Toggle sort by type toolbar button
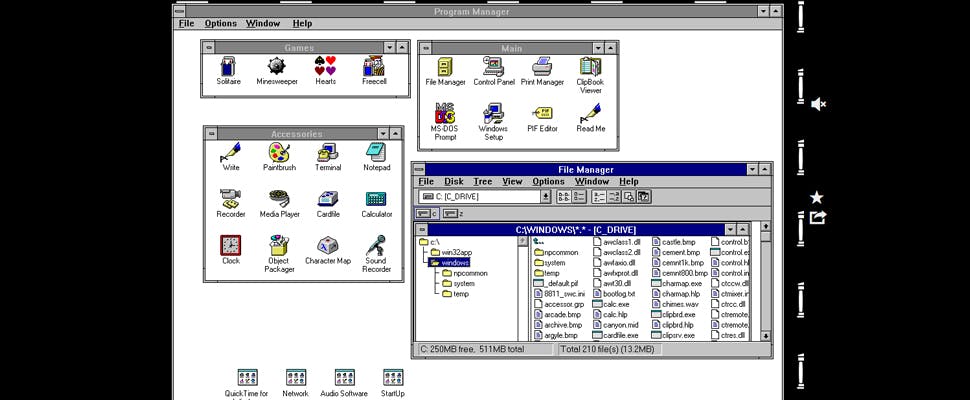Screen dimensions: 970x400 (614, 197)
